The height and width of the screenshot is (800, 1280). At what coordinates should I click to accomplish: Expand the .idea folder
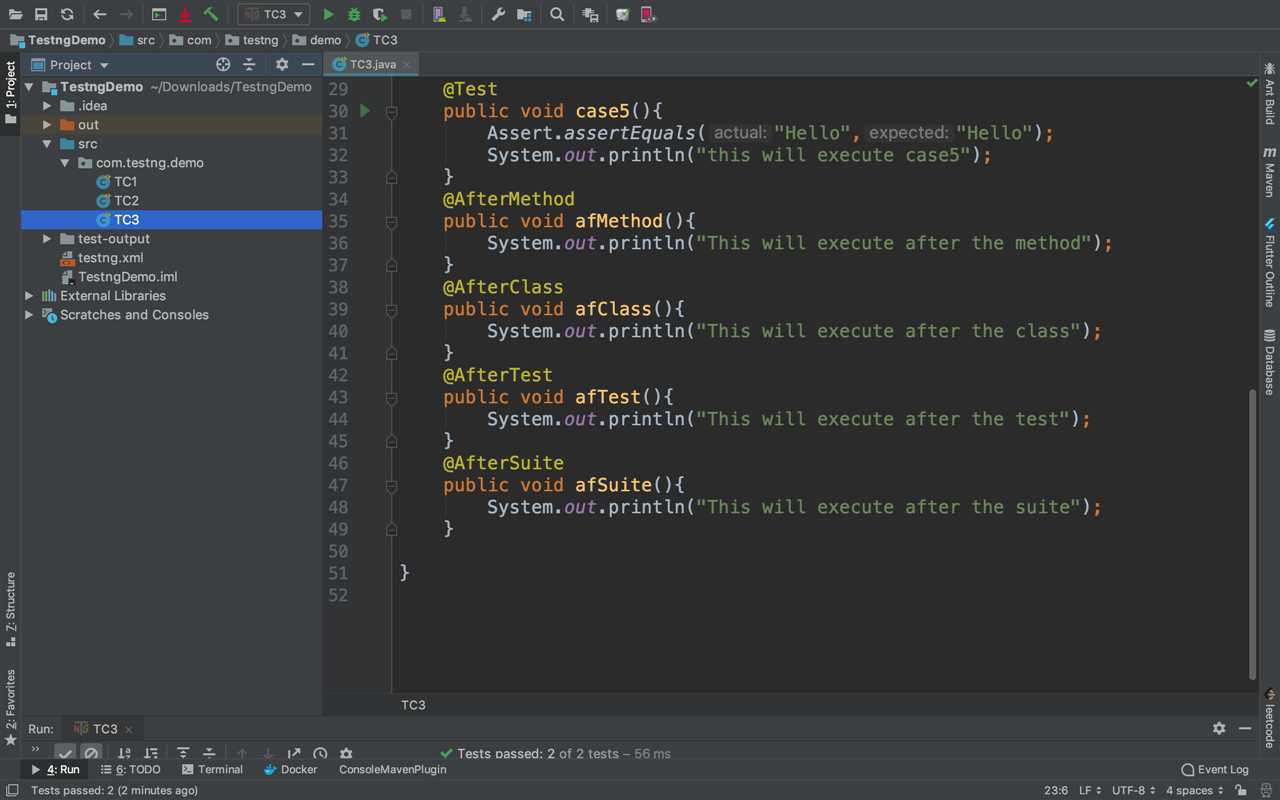47,106
